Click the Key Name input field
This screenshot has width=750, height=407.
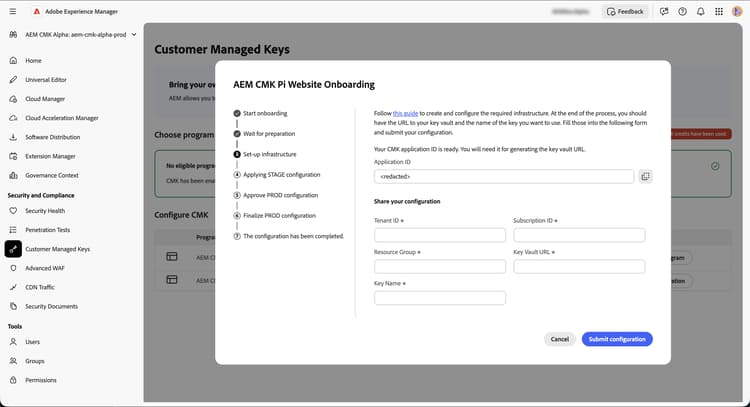click(x=440, y=298)
